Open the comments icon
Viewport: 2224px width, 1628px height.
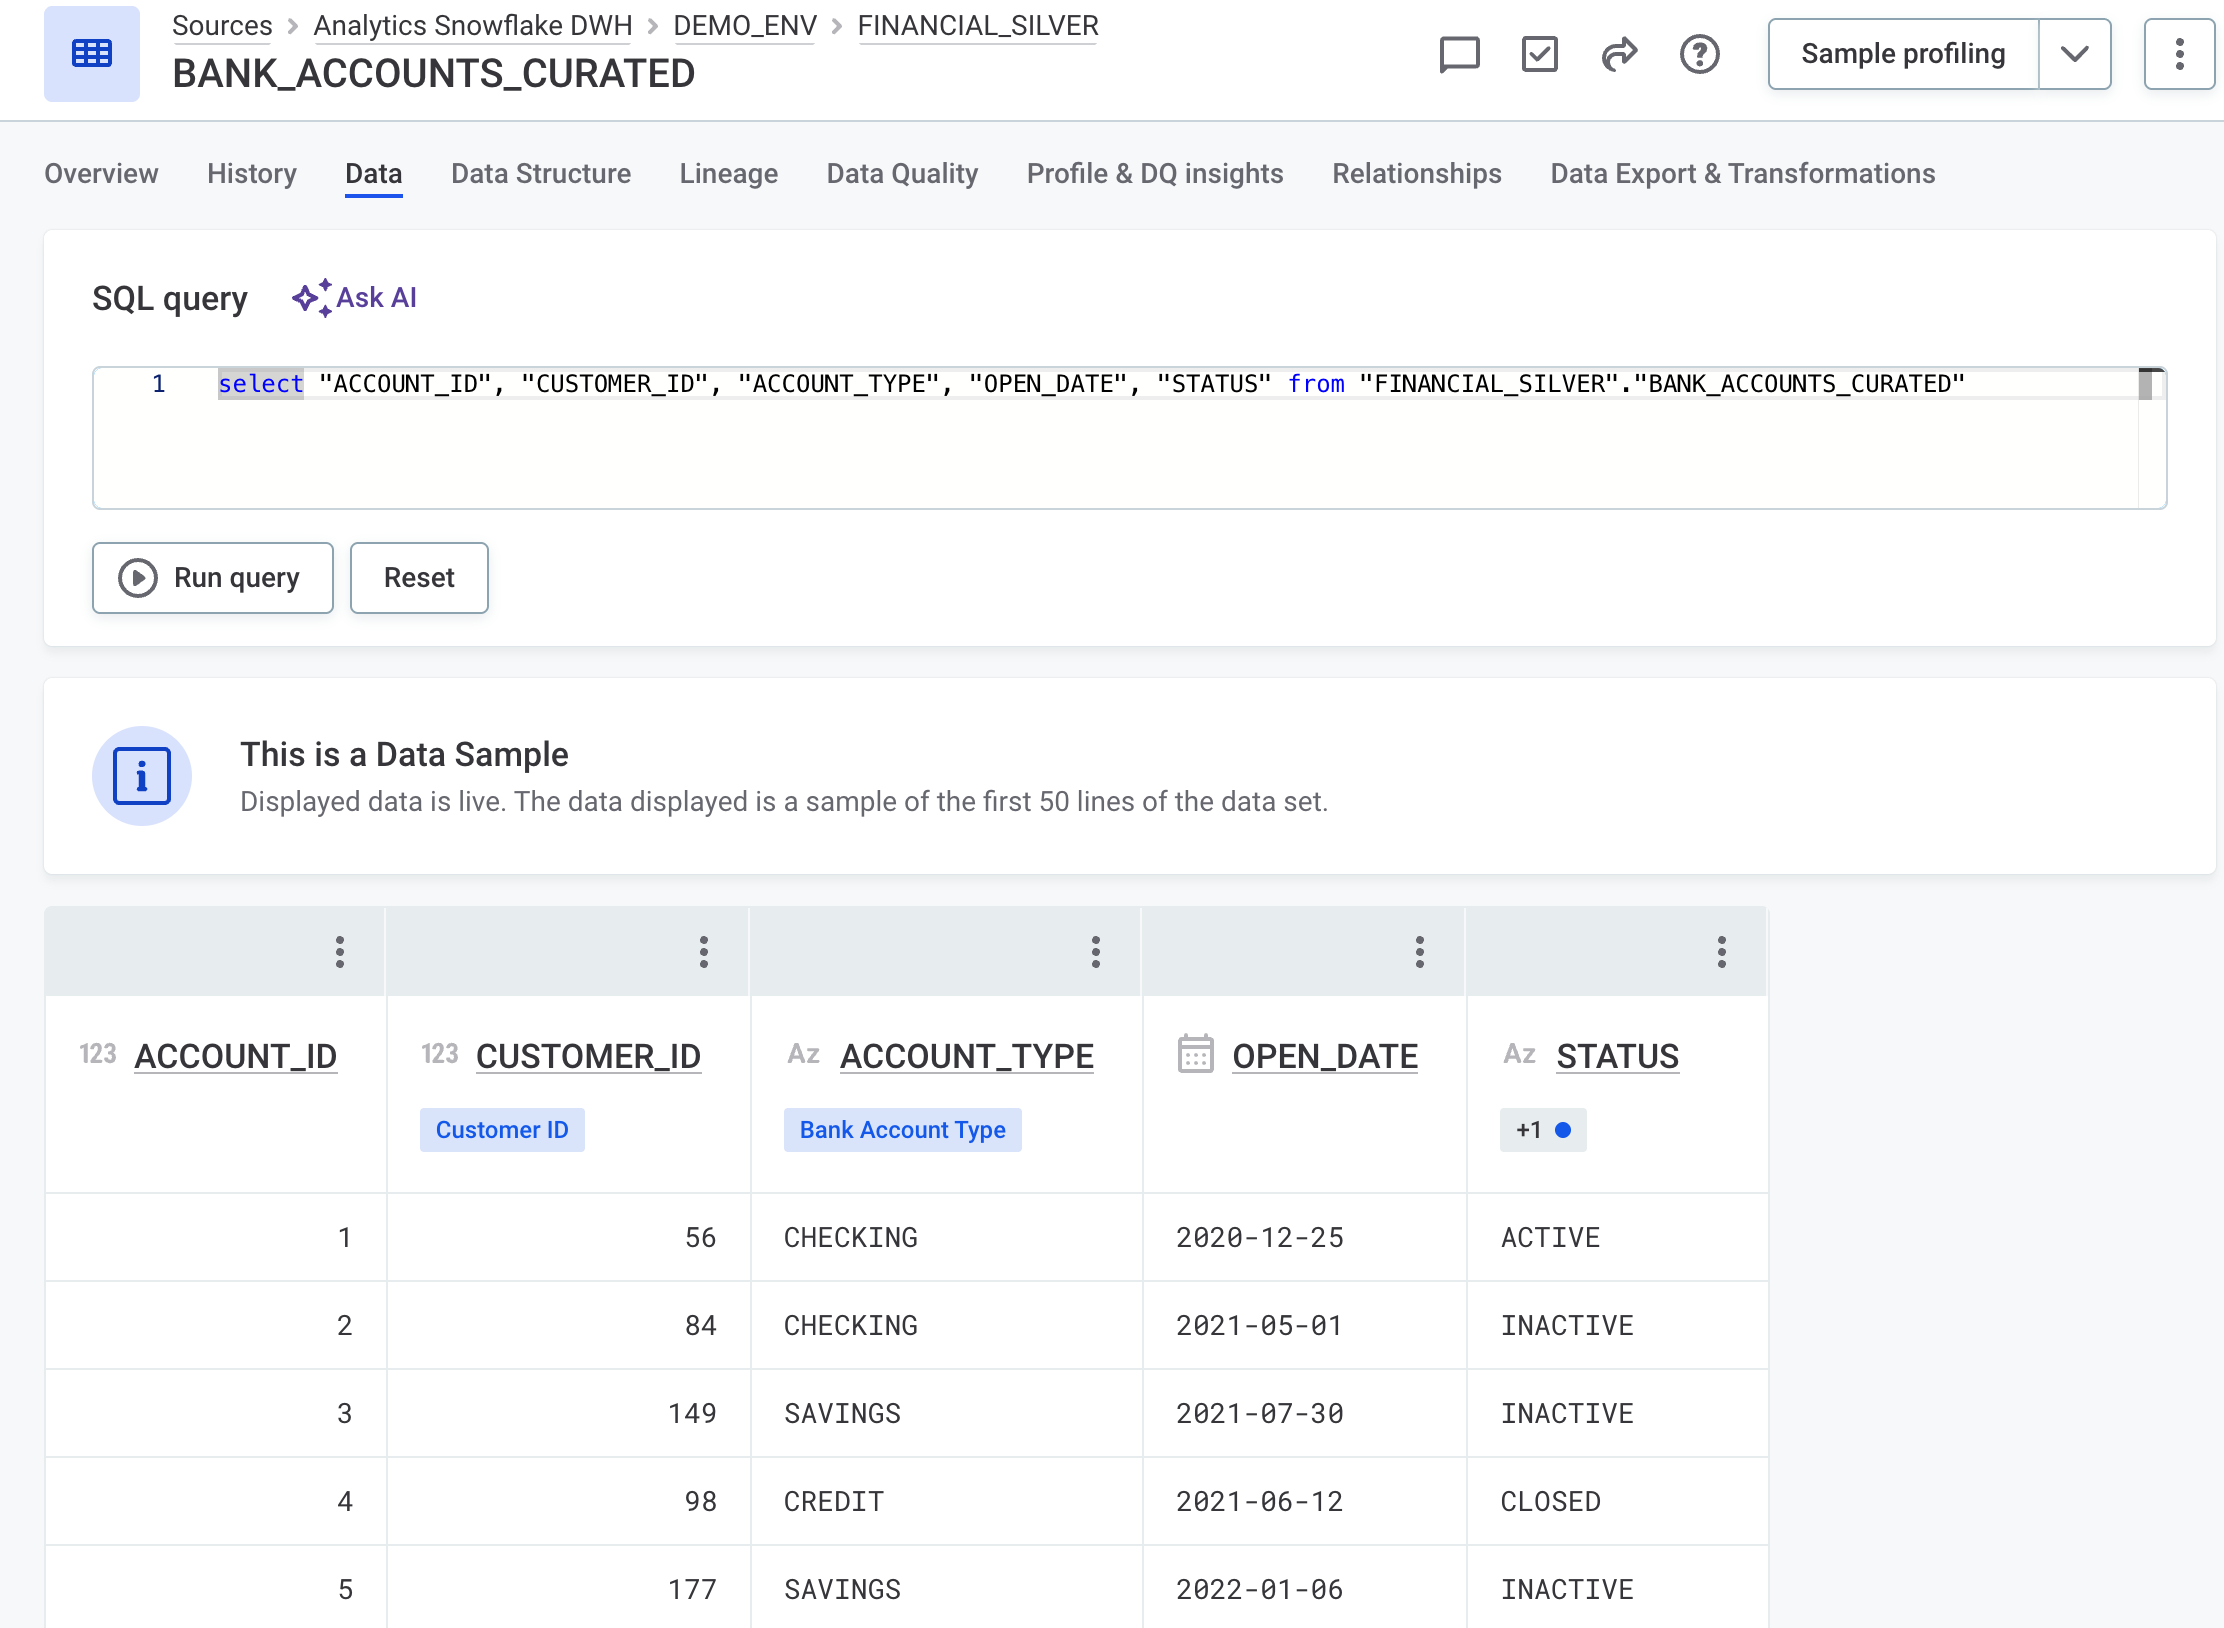click(1459, 54)
